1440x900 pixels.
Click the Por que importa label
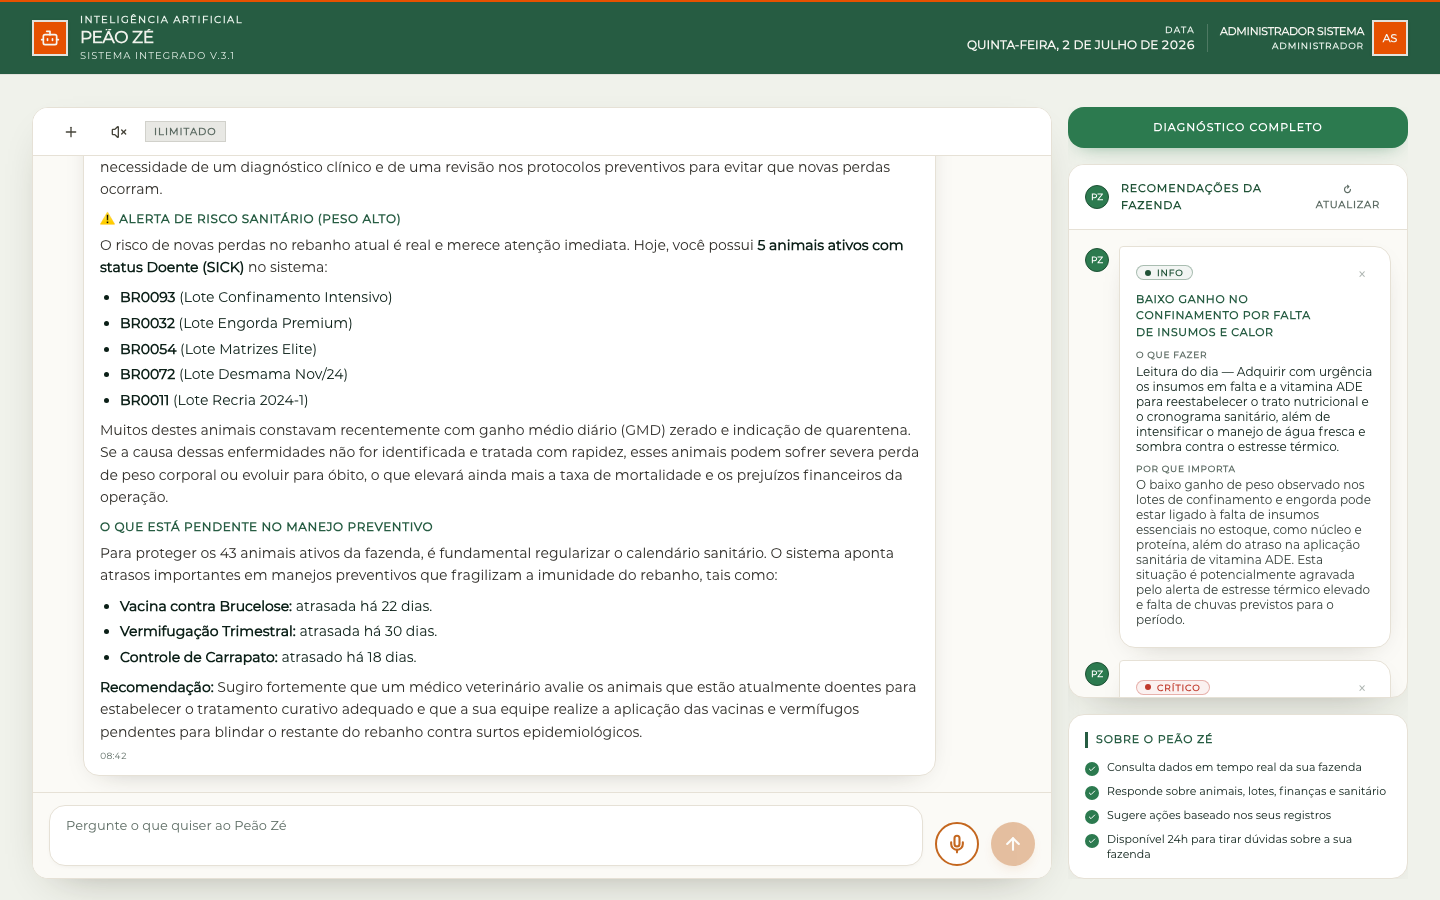(1185, 468)
